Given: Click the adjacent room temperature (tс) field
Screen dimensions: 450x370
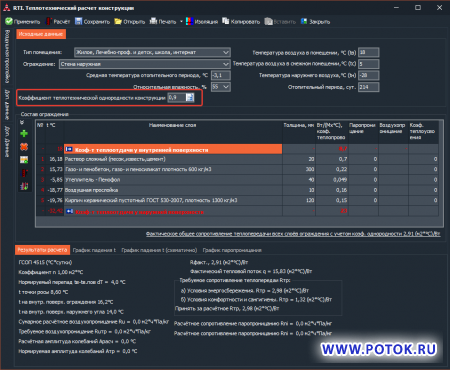Looking at the screenshot, I should [368, 64].
